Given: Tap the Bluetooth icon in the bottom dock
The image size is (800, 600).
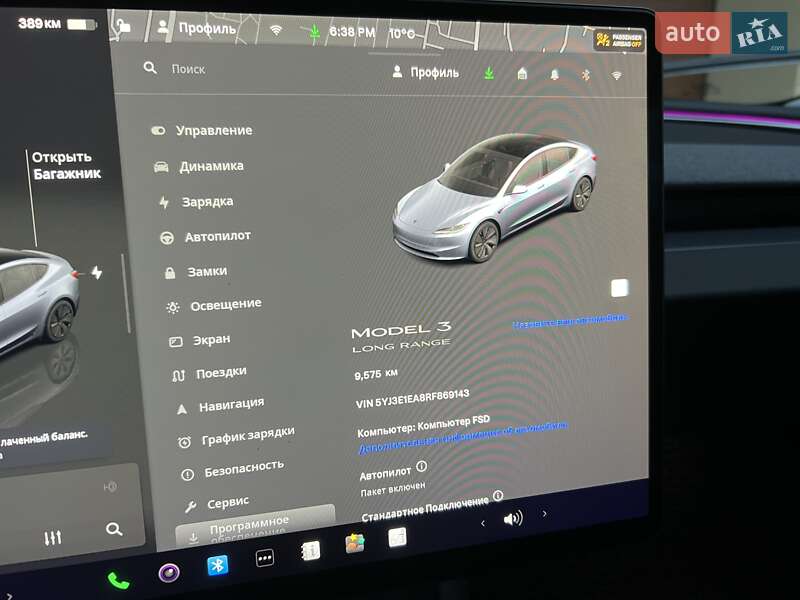Looking at the screenshot, I should [217, 565].
